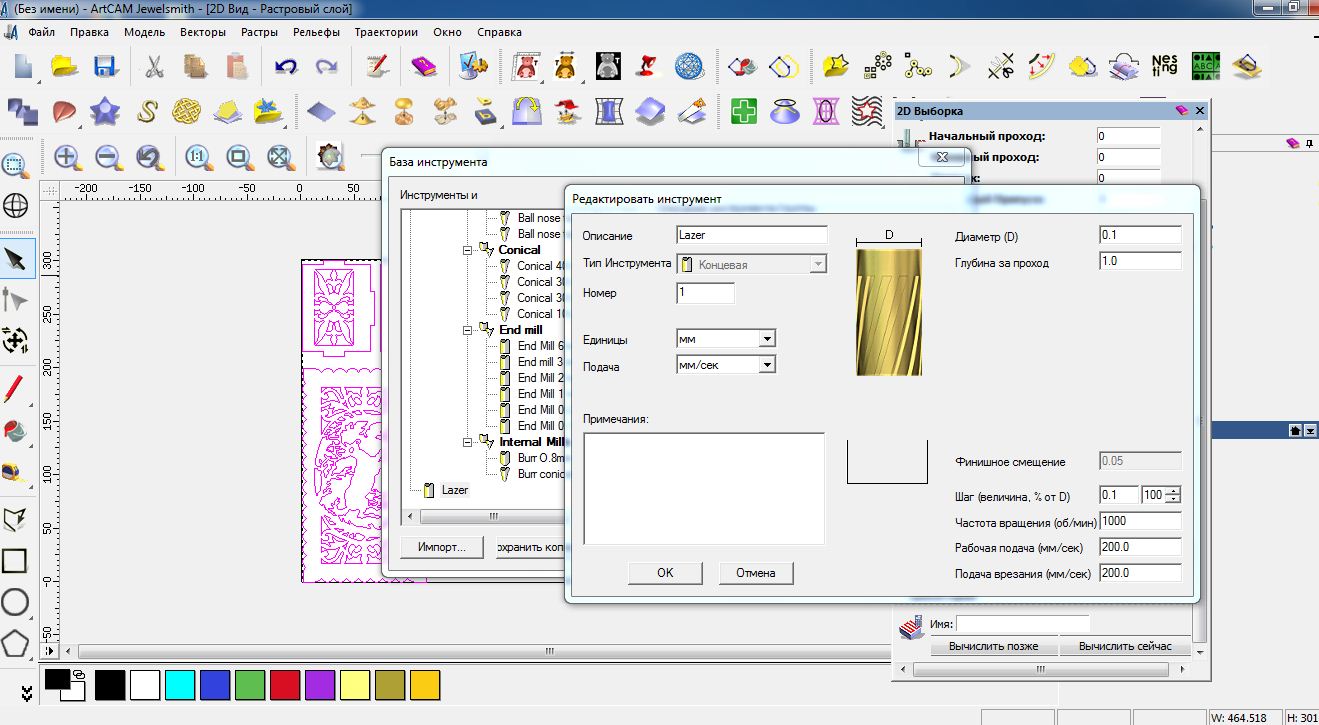Click the Redo arrow icon
Image resolution: width=1319 pixels, height=725 pixels.
326,66
